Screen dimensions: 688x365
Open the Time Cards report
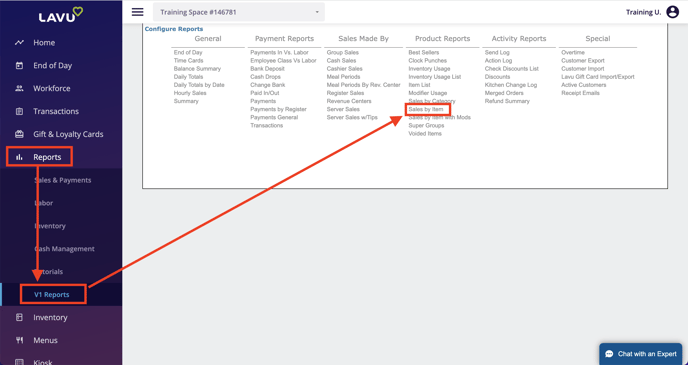189,61
